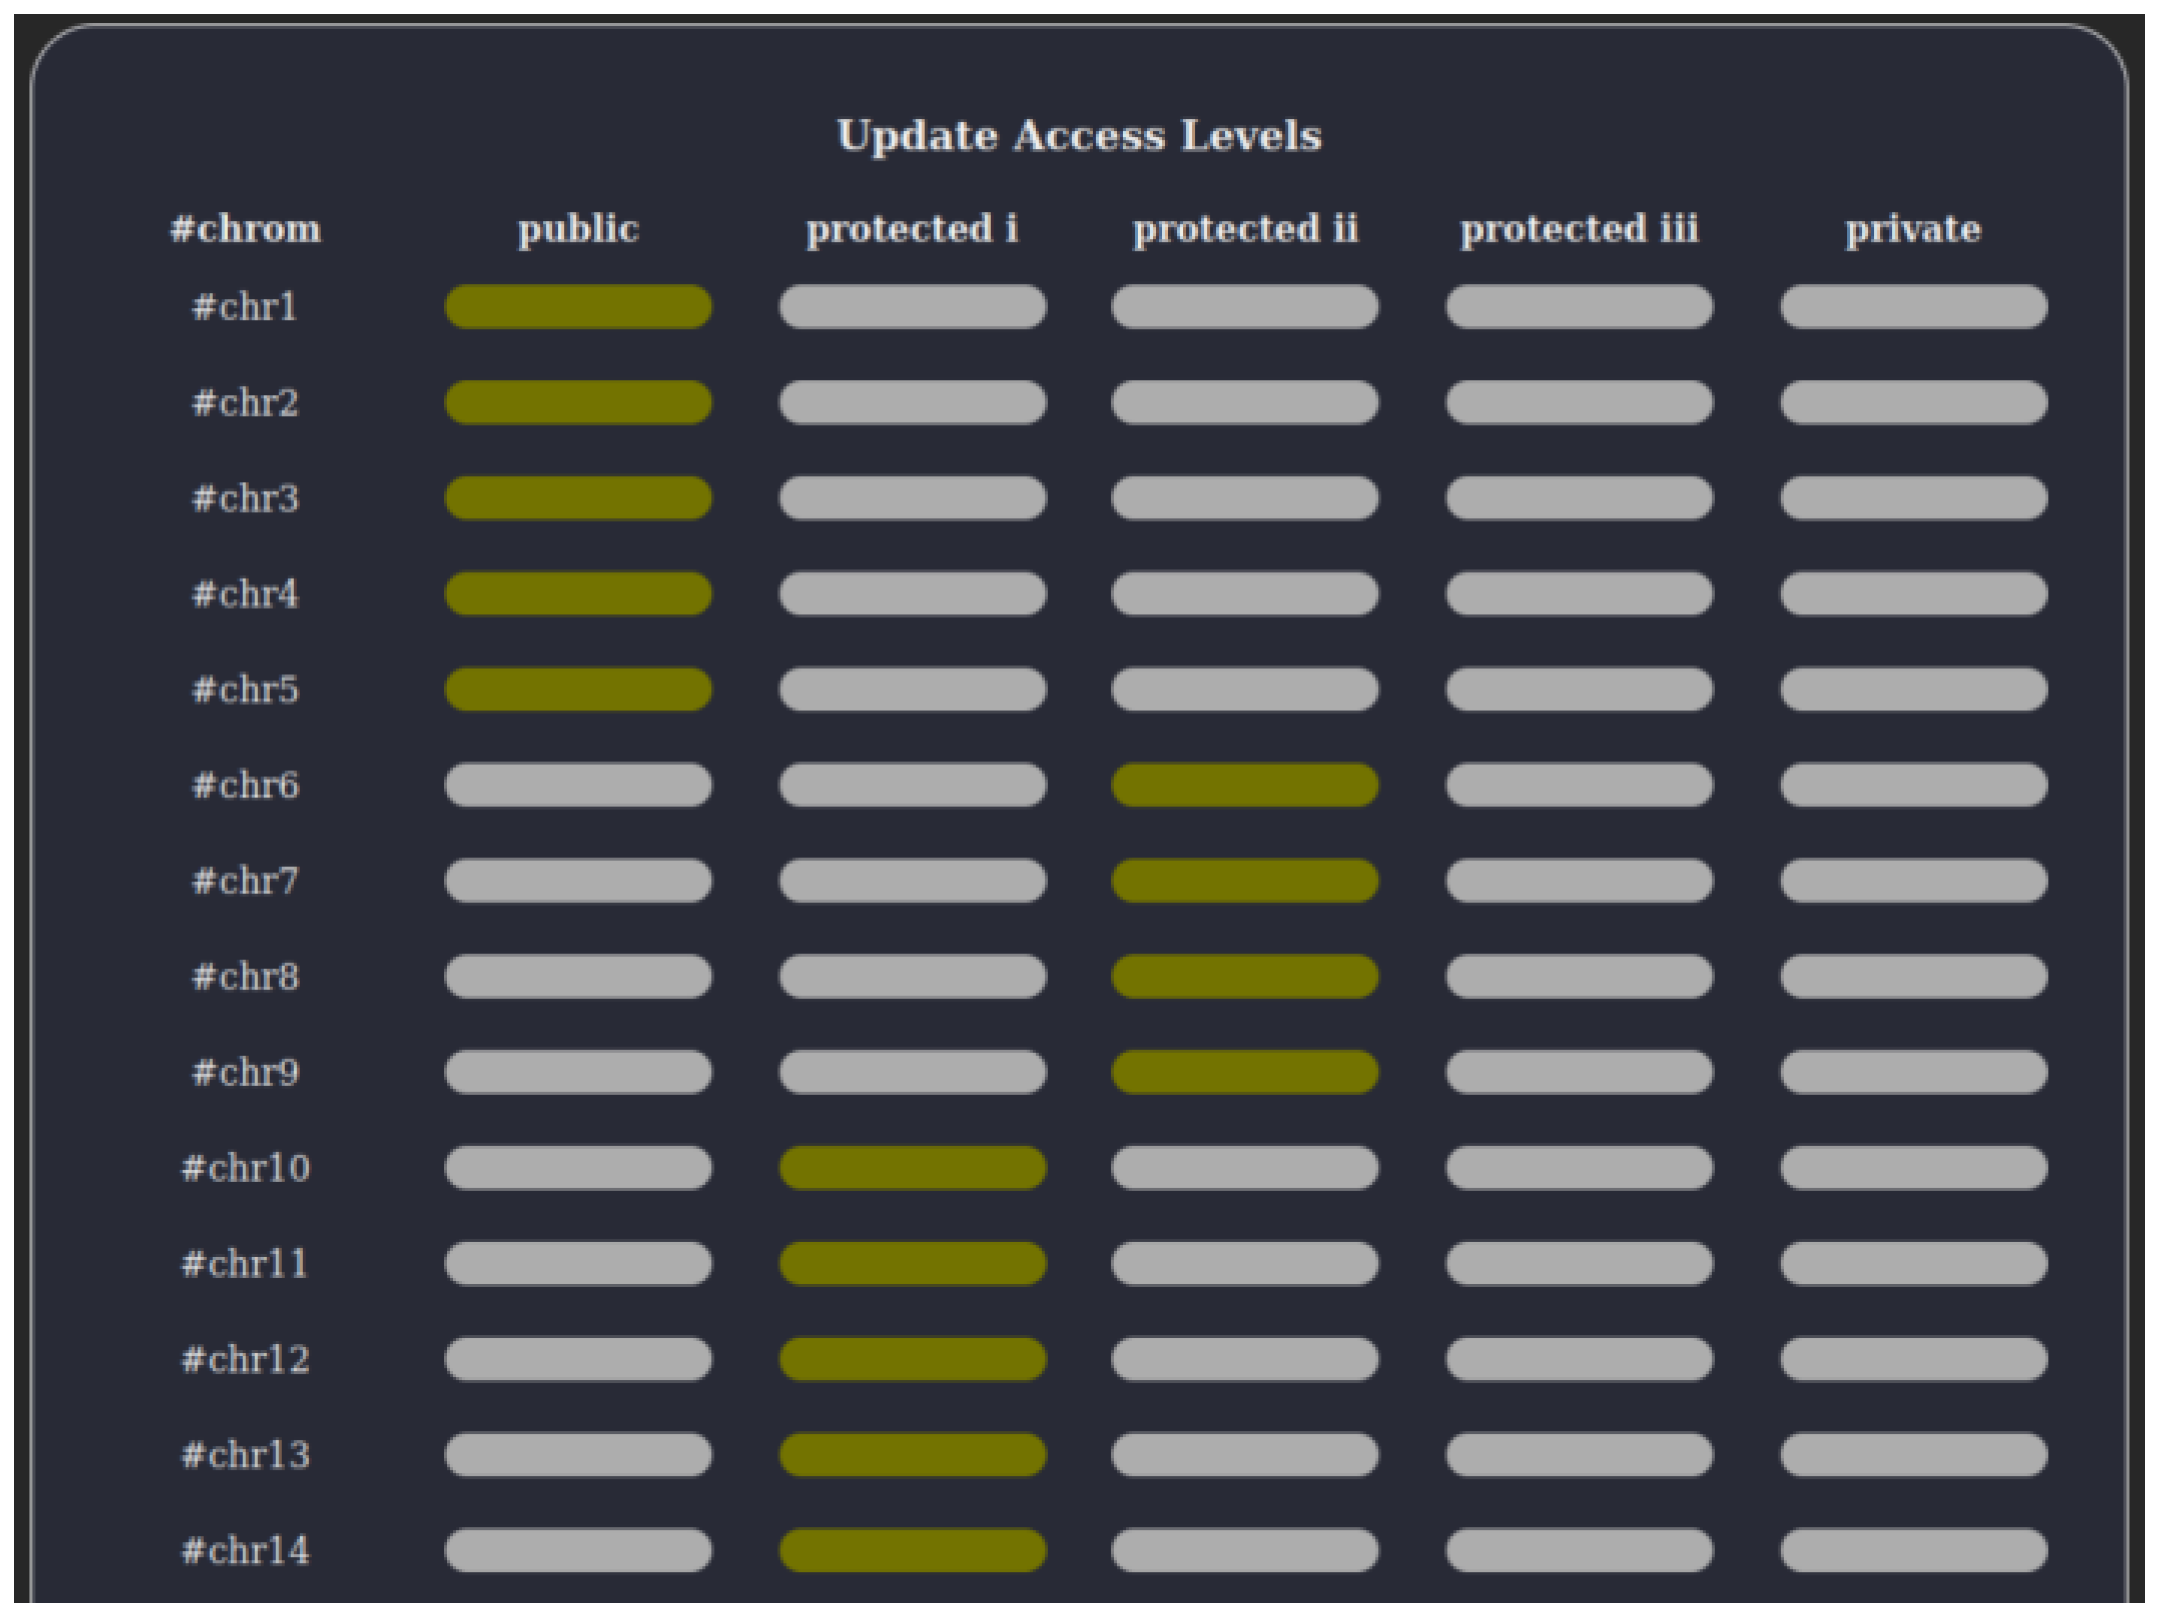Click selected protected ii pill for #chr8
Viewport: 2158px width, 1615px height.
(x=1244, y=976)
